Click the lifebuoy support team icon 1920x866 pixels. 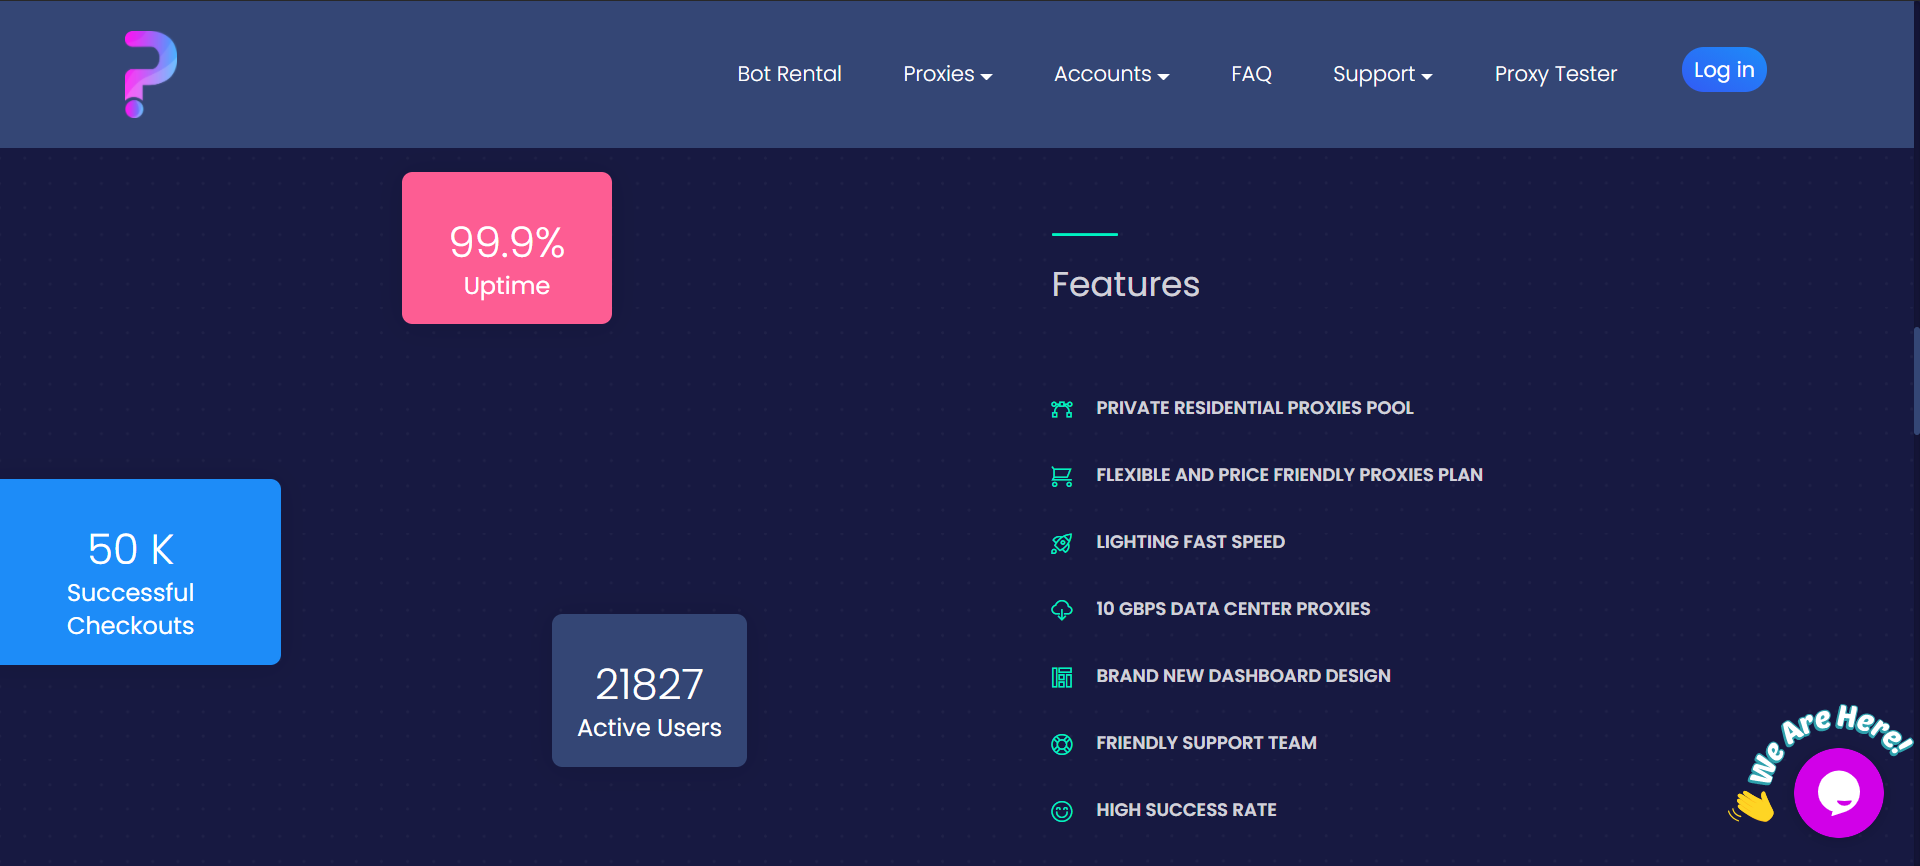(1062, 744)
